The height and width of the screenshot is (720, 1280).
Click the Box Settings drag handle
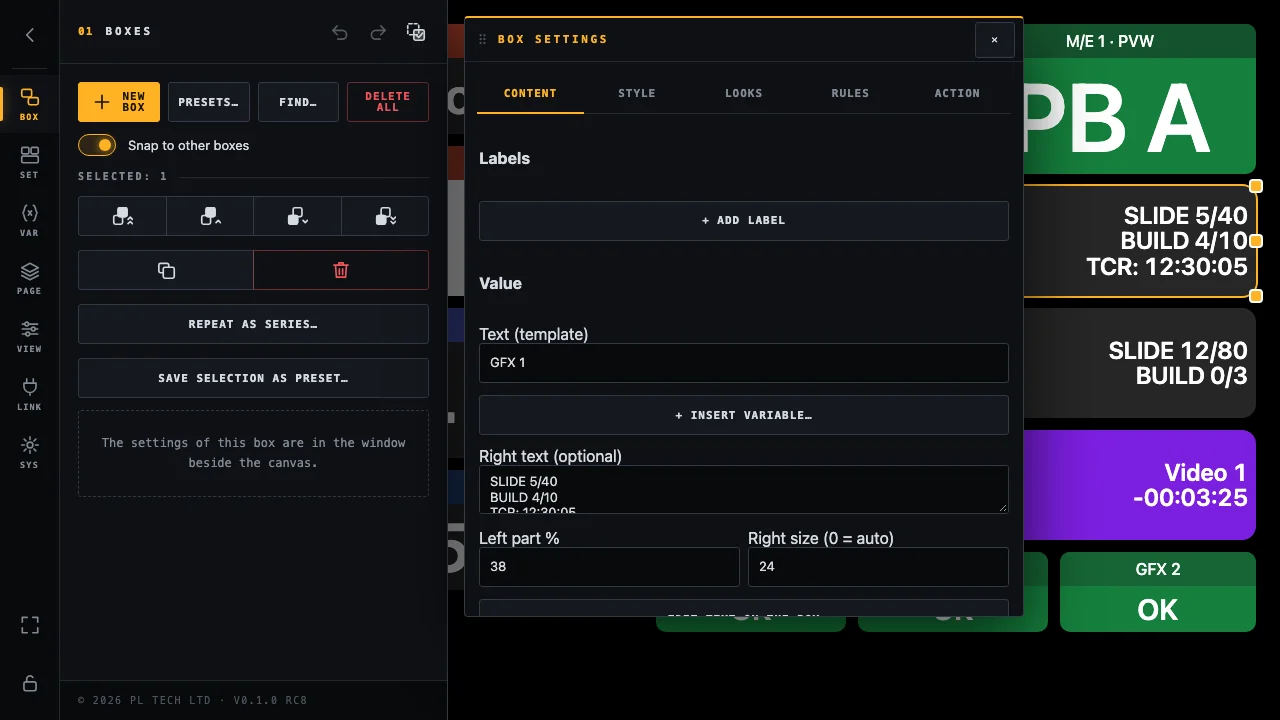pos(483,40)
